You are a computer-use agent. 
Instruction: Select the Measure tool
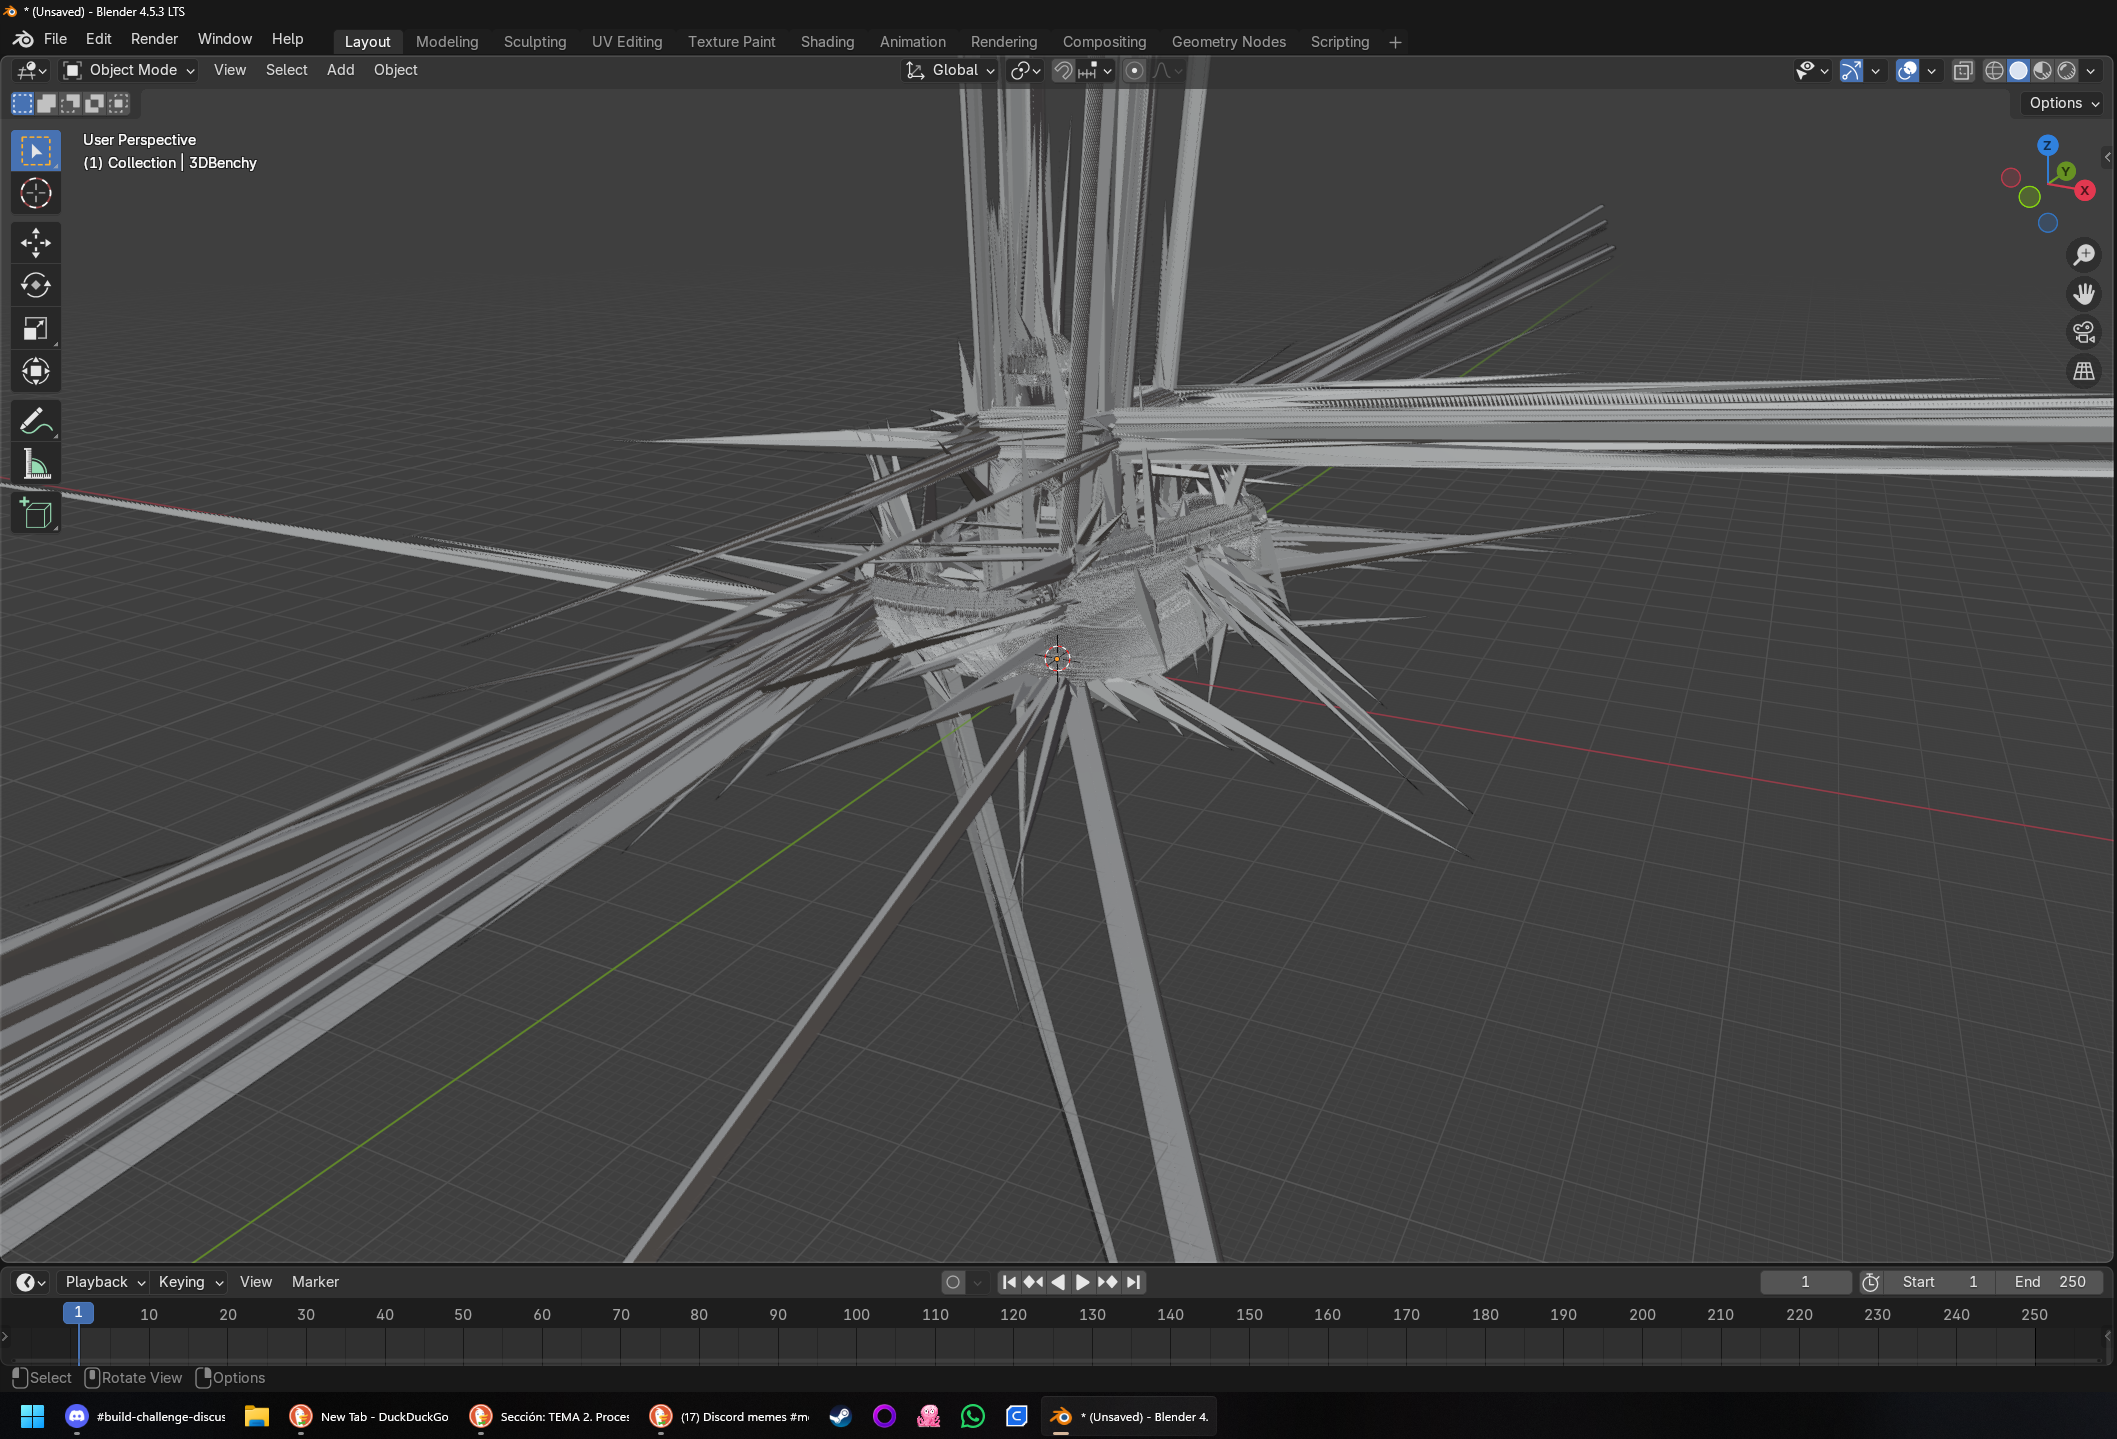point(36,465)
